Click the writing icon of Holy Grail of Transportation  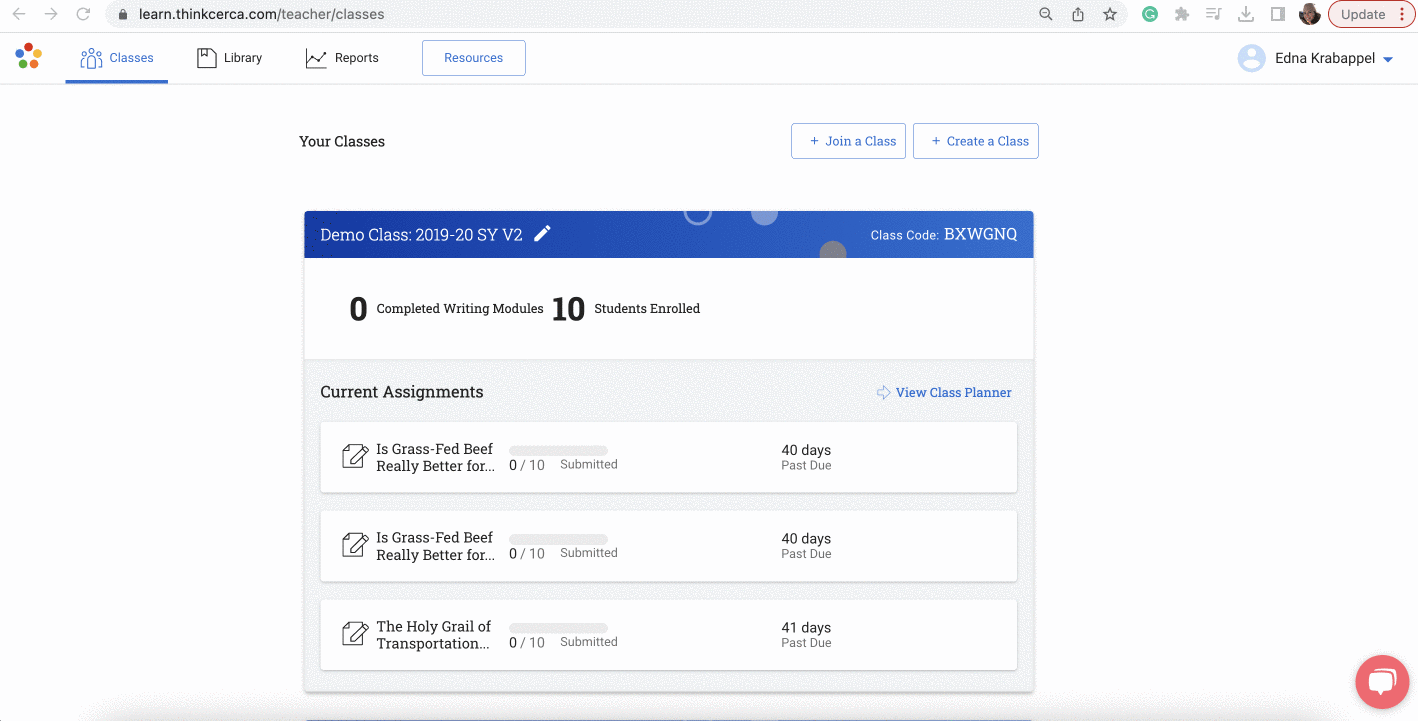[355, 635]
